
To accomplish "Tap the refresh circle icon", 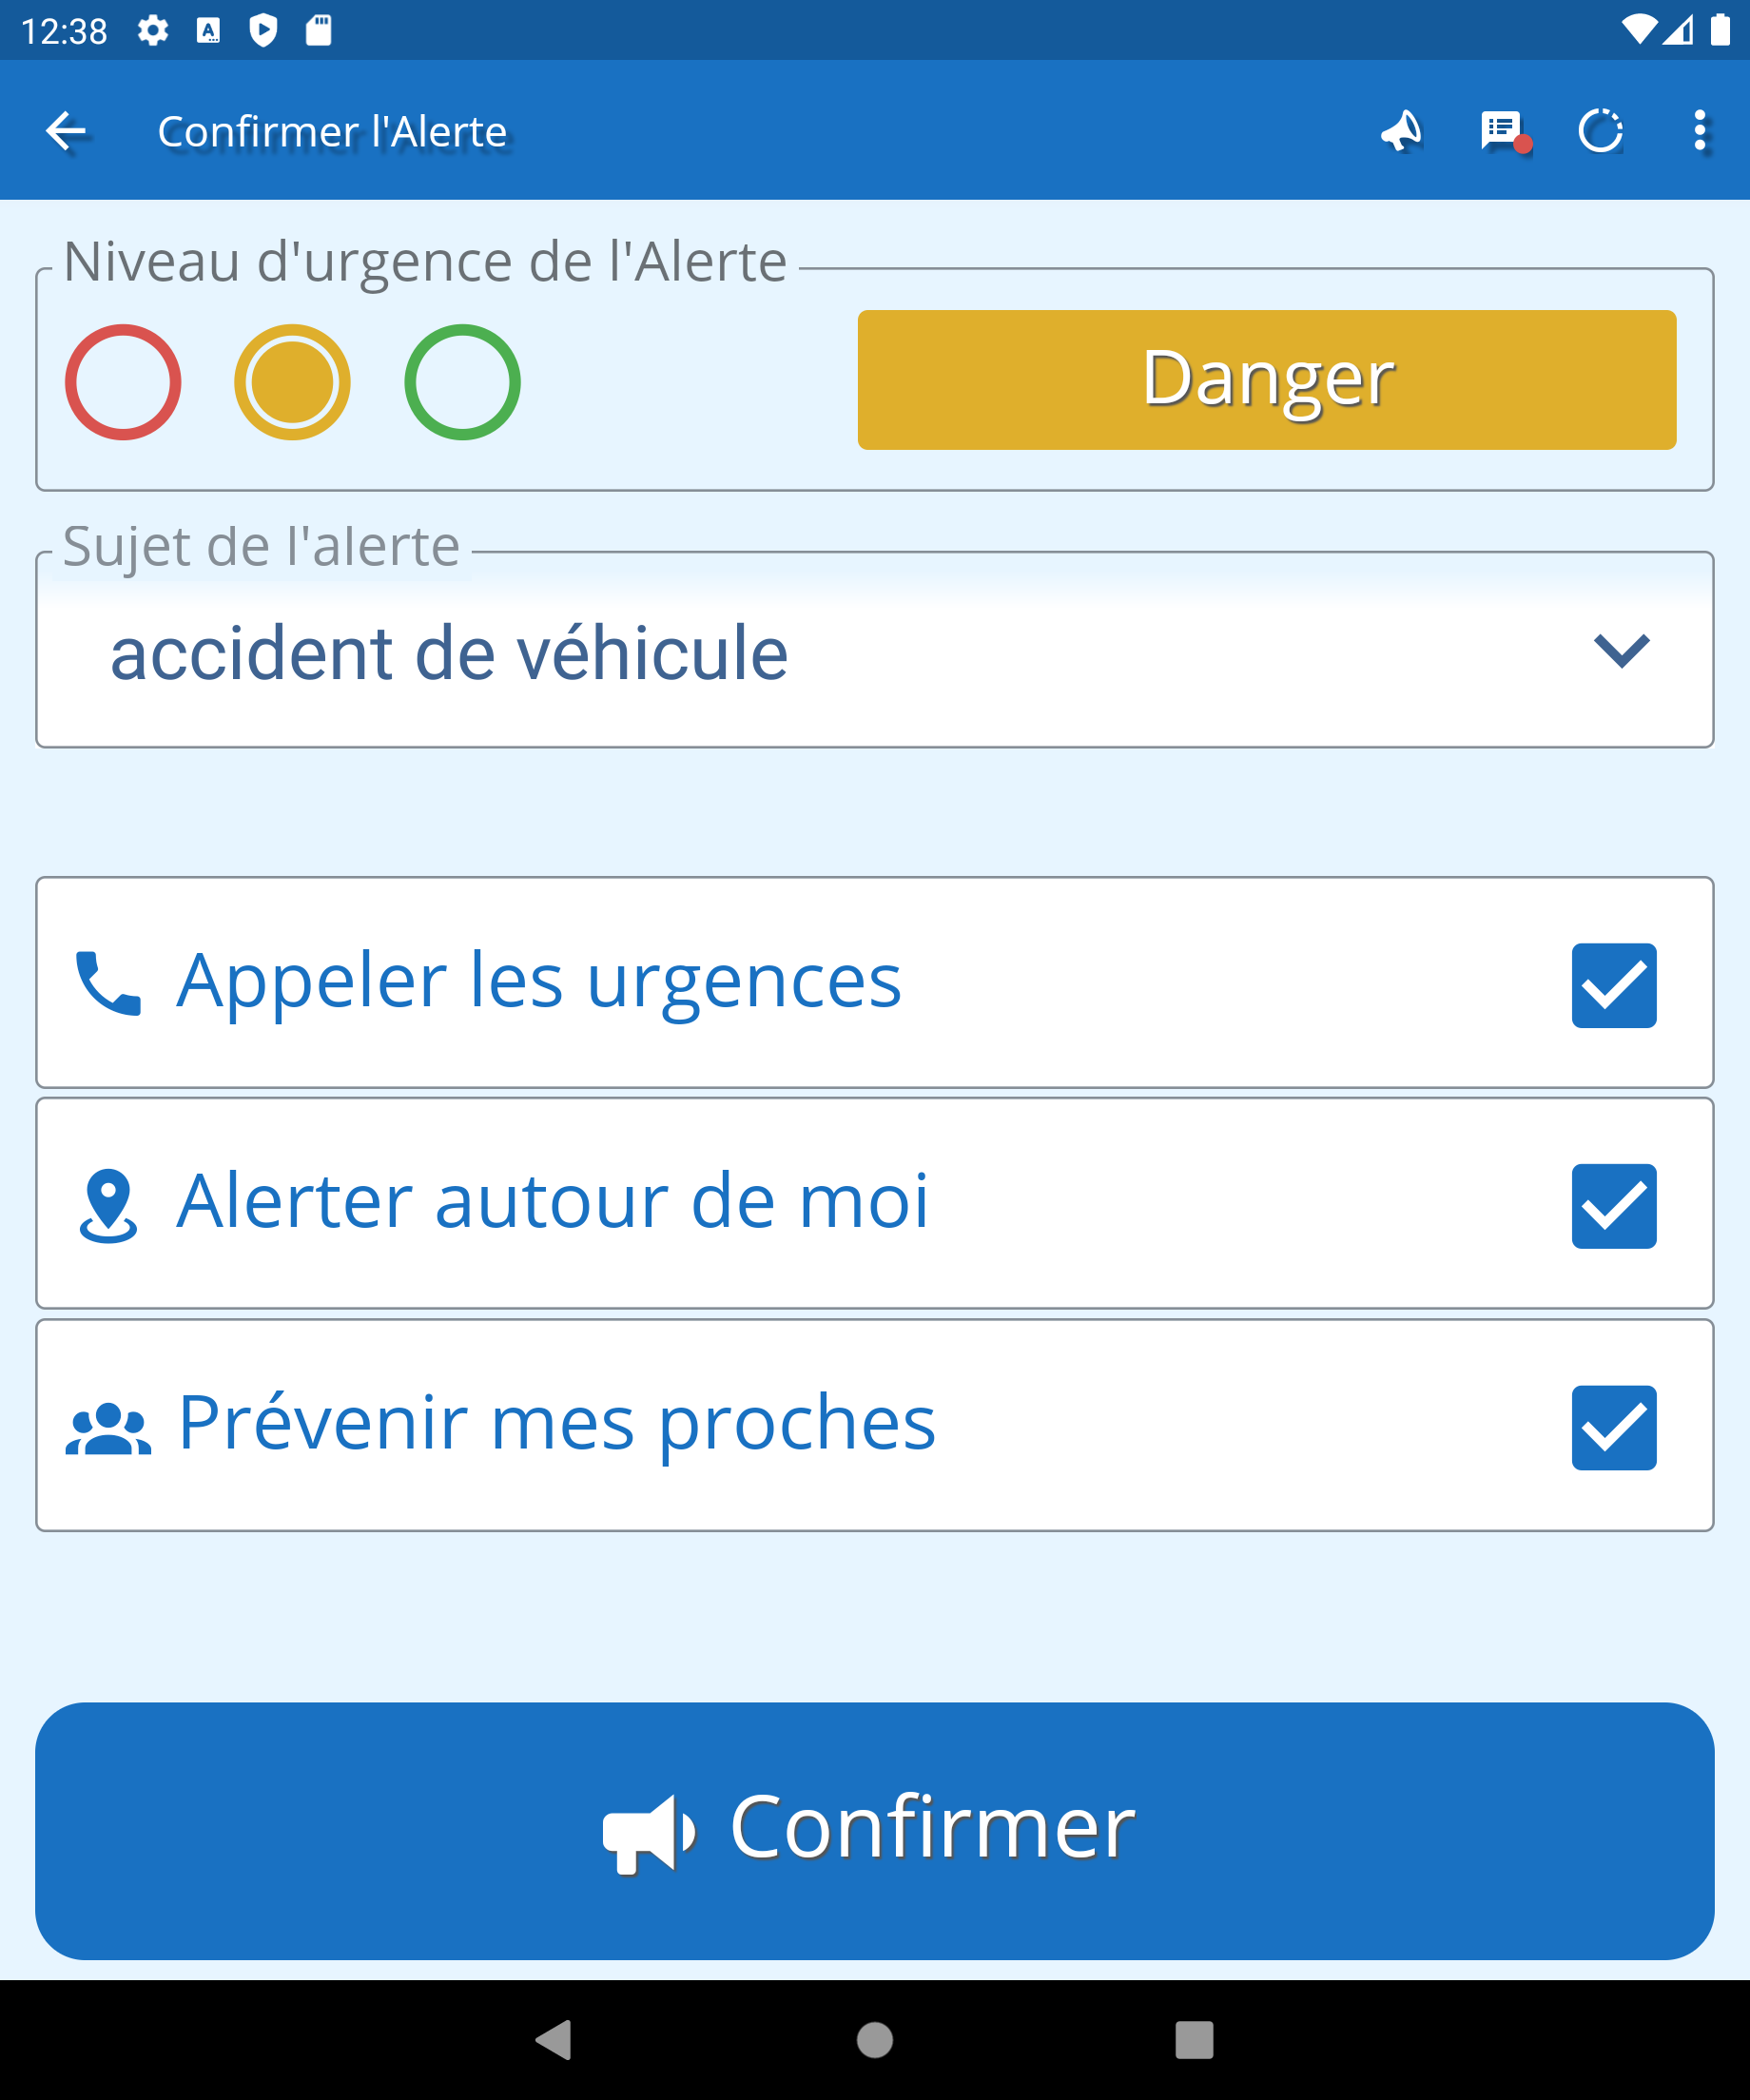I will pos(1600,131).
